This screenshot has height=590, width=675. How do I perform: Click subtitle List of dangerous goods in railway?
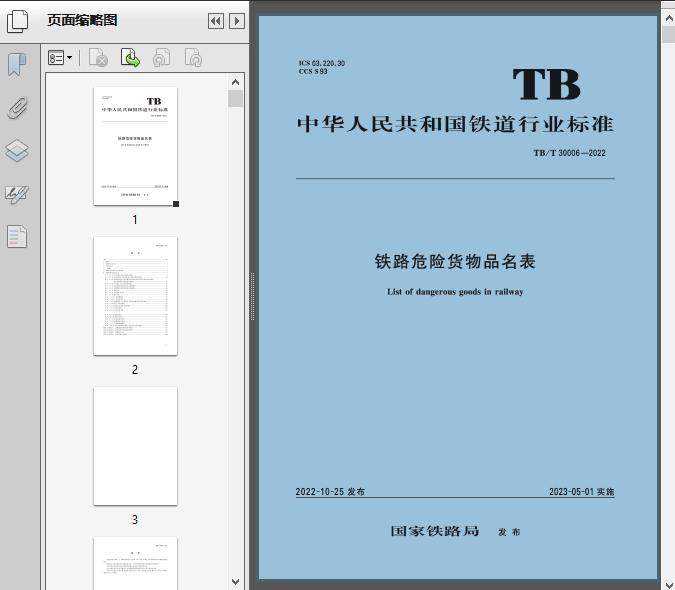(x=455, y=292)
